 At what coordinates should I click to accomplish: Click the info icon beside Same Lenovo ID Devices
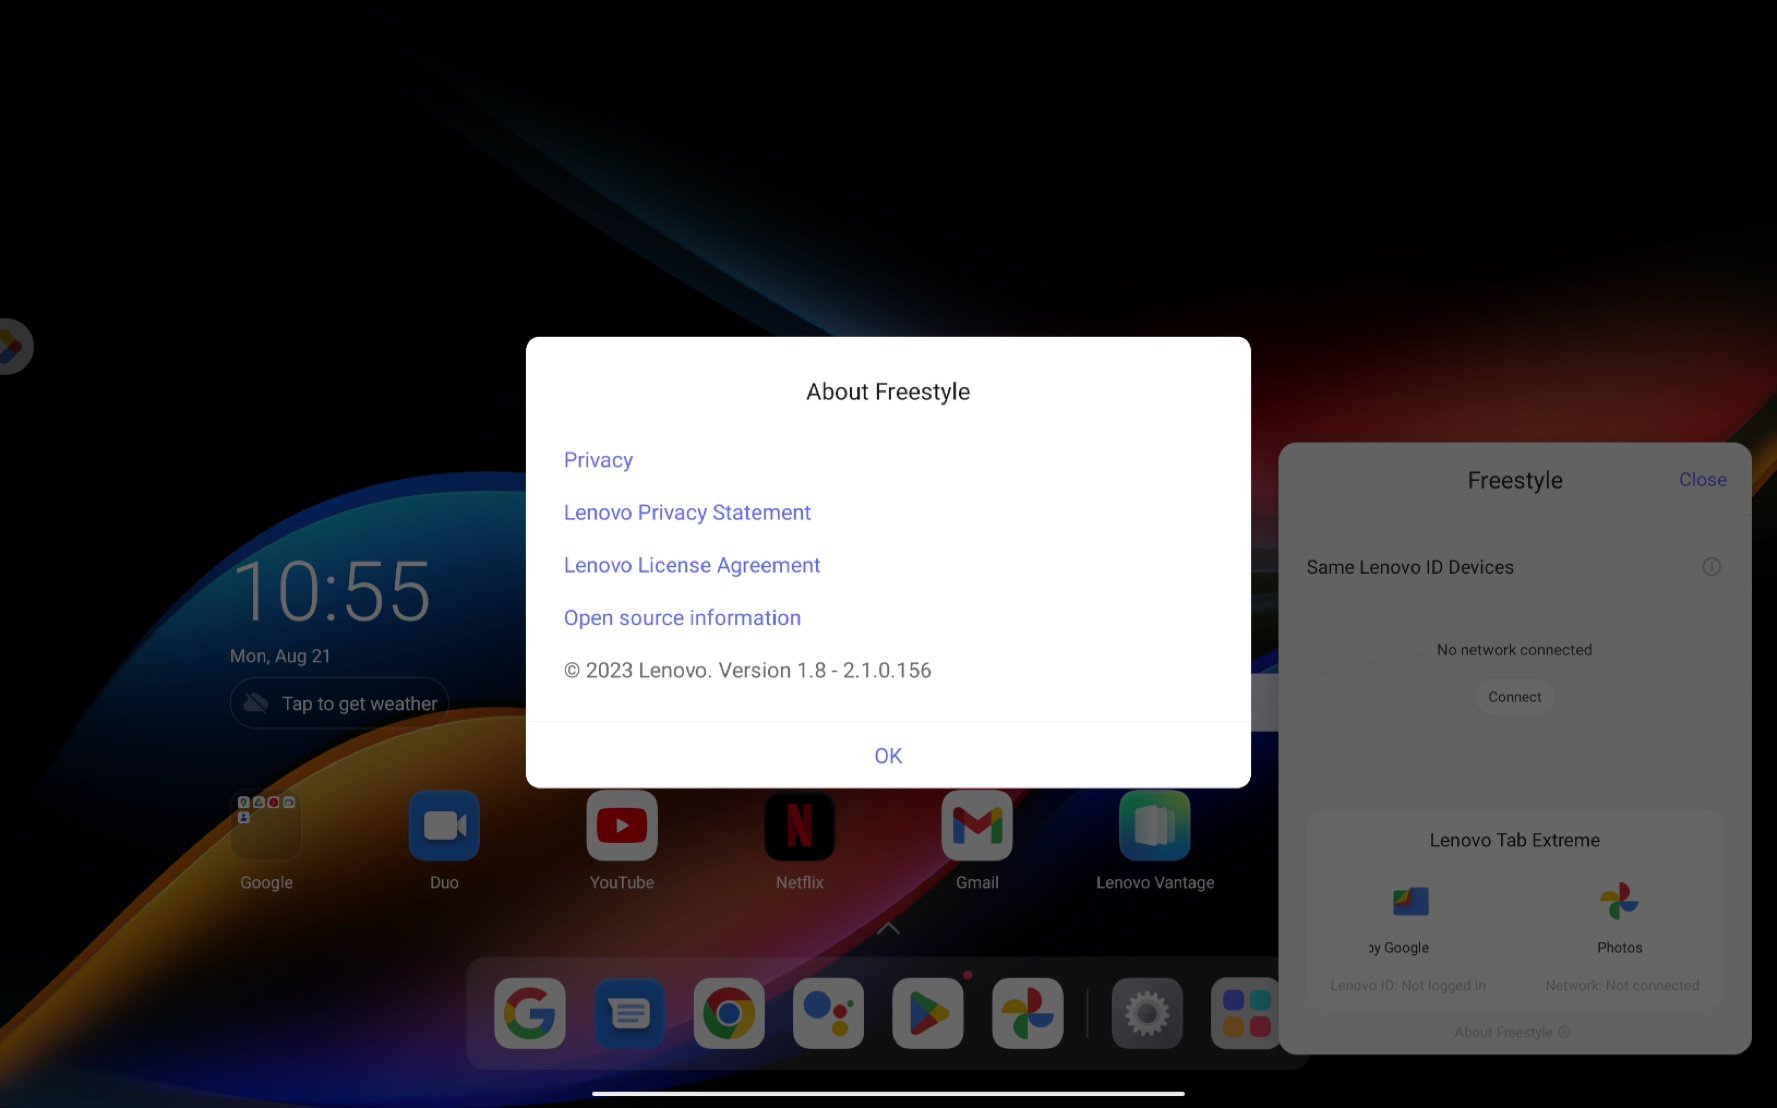click(x=1711, y=567)
